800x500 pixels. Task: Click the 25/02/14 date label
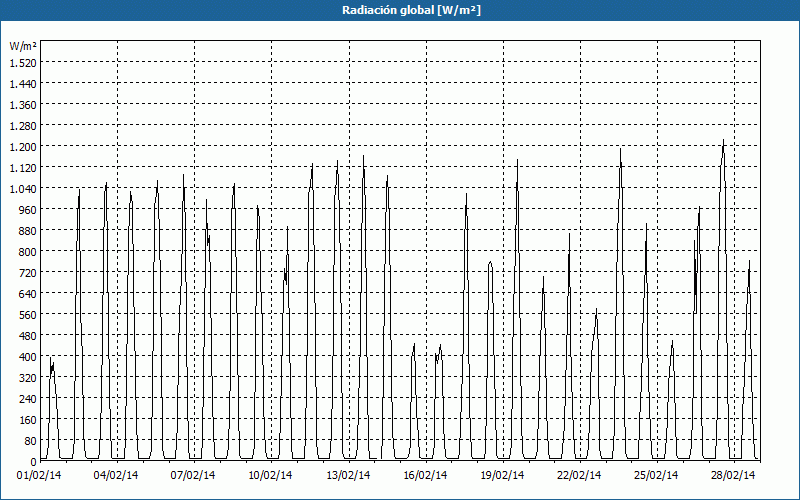[x=656, y=476]
